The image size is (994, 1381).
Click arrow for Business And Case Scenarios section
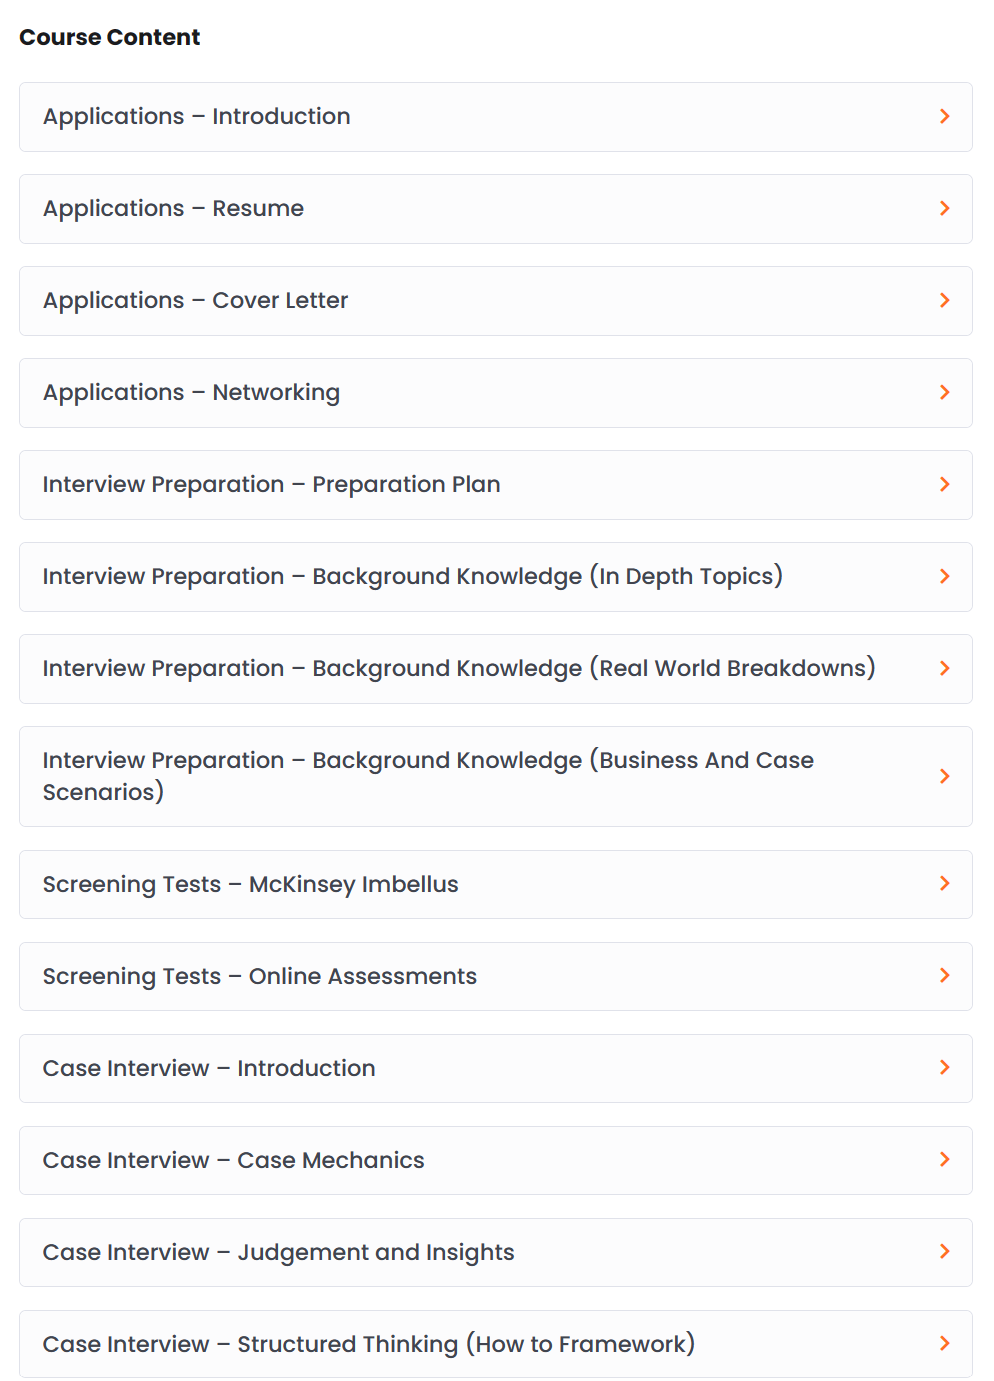click(x=945, y=776)
